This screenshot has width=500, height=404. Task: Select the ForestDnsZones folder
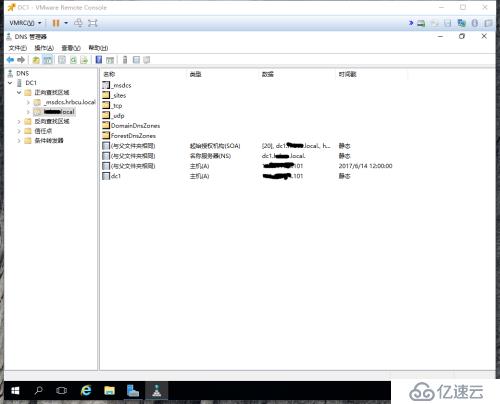click(x=129, y=136)
